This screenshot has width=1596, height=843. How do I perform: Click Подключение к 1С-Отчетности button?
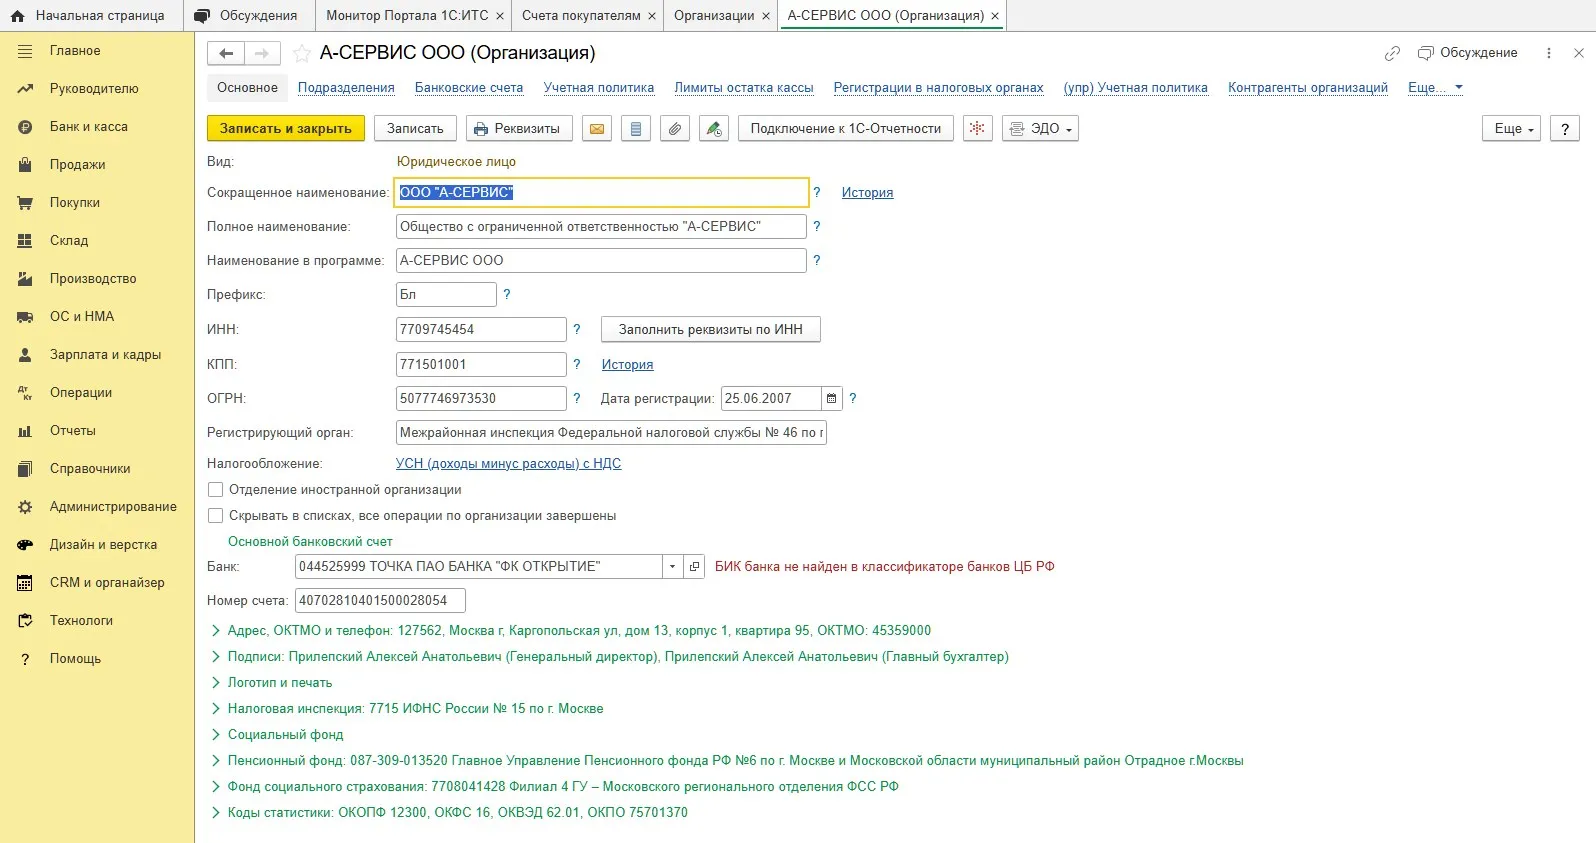pos(846,129)
